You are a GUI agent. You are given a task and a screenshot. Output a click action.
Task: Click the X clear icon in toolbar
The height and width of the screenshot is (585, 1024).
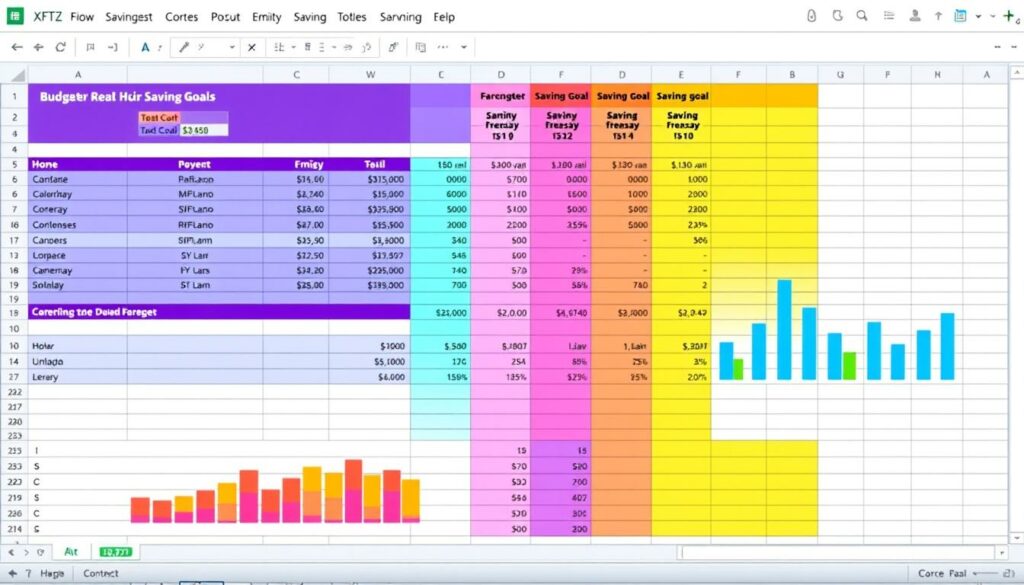251,47
